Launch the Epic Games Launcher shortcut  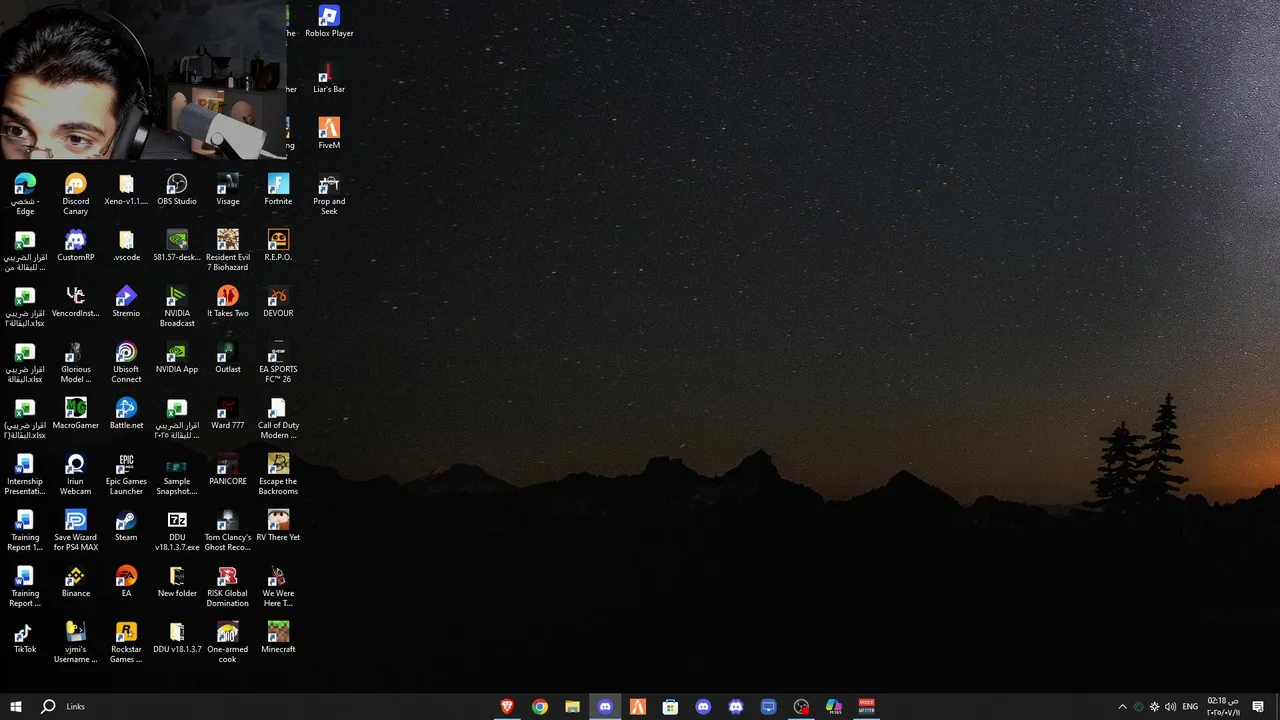pos(126,475)
